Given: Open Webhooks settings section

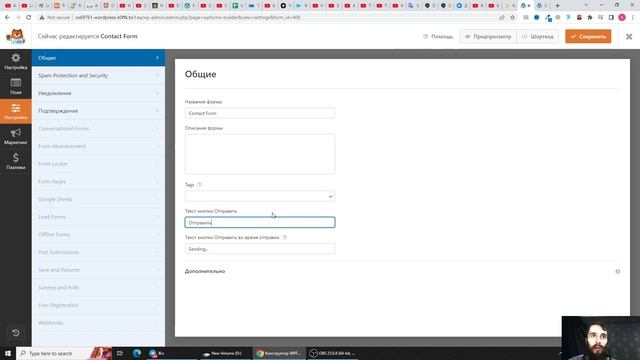Looking at the screenshot, I should coord(98,323).
